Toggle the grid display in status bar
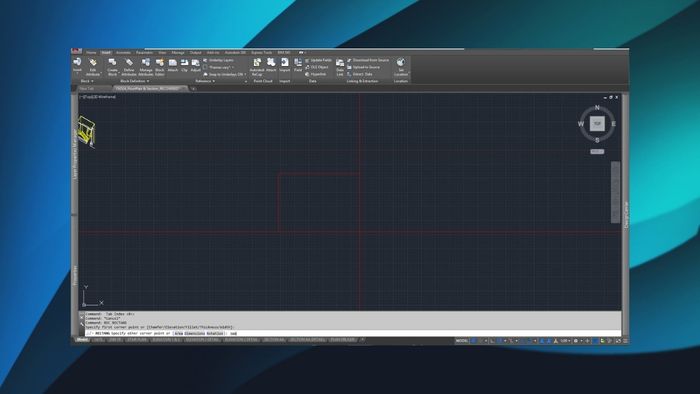The width and height of the screenshot is (700, 394). click(x=474, y=341)
